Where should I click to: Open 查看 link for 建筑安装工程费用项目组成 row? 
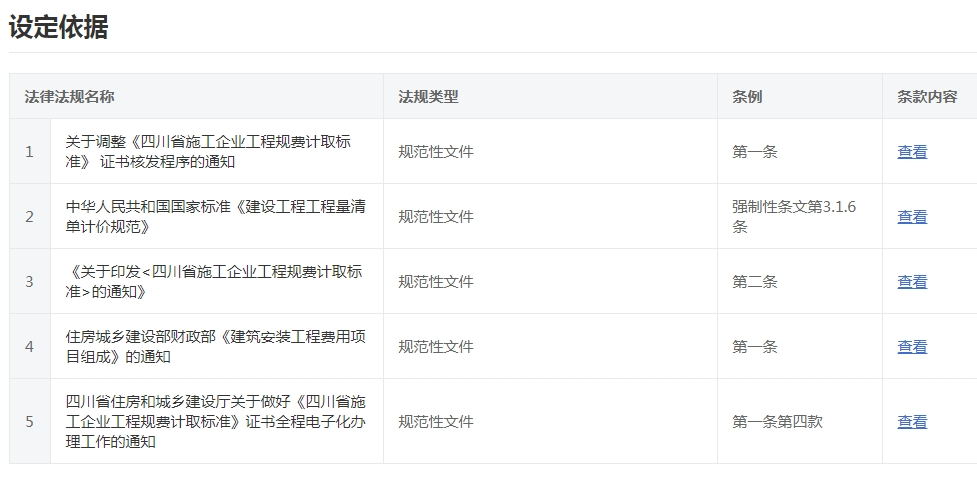[x=911, y=347]
